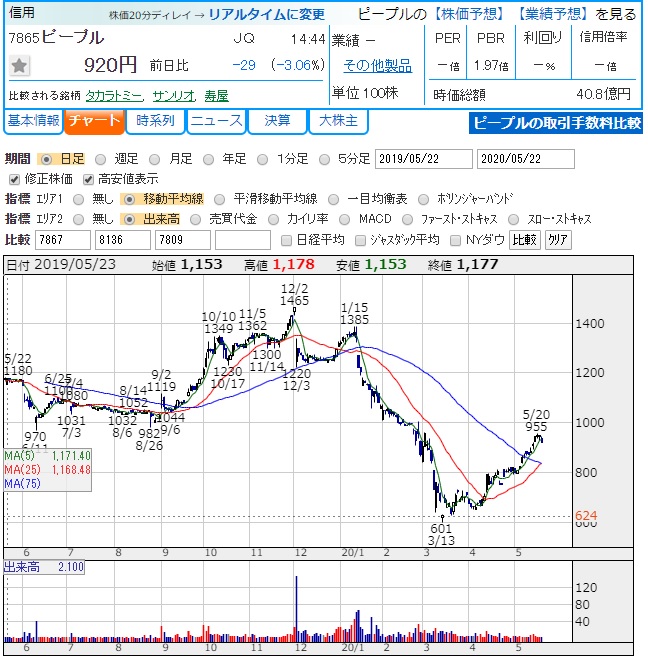Image resolution: width=648 pixels, height=656 pixels.
Task: Edit start date field 2019/05/22
Action: tap(424, 159)
